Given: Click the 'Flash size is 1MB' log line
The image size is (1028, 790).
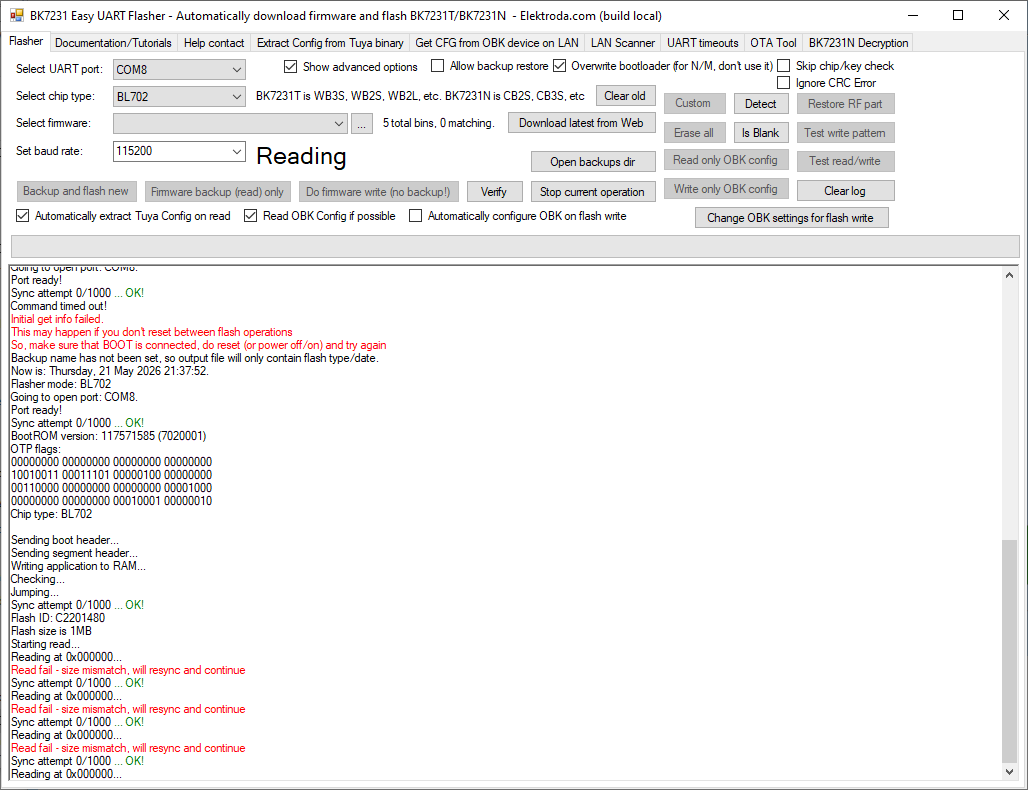Looking at the screenshot, I should coord(51,631).
